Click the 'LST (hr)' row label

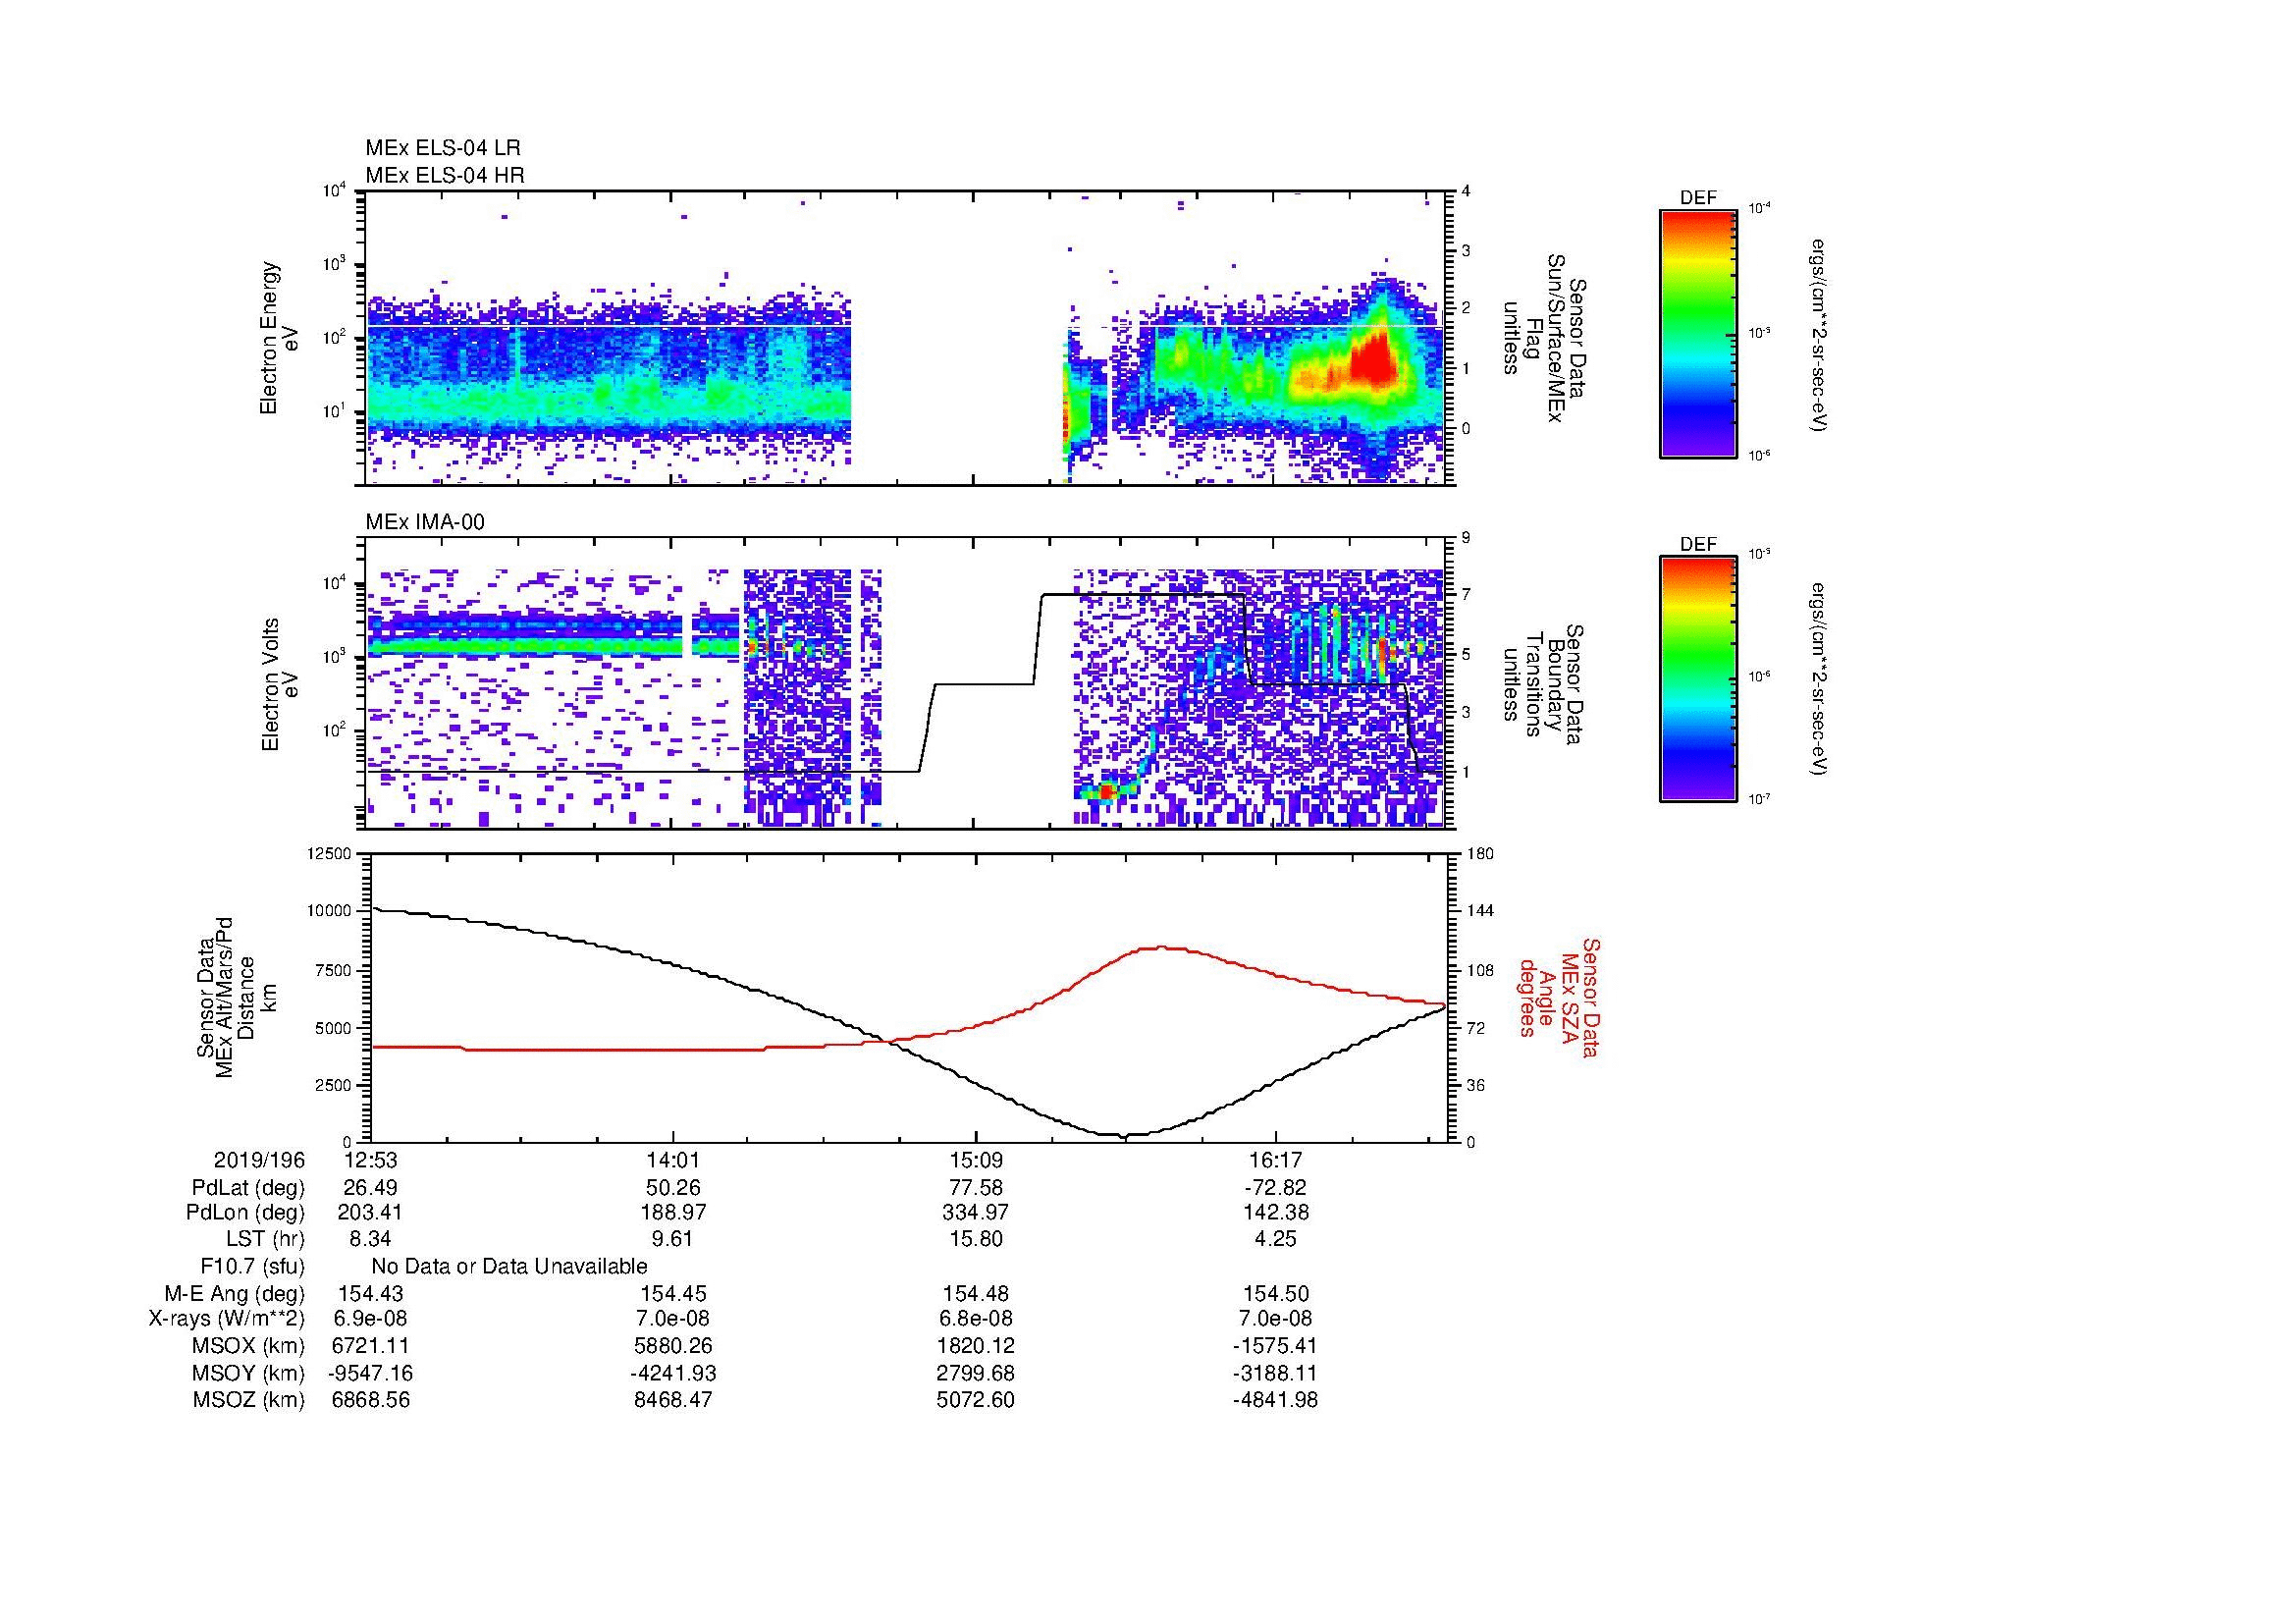pyautogui.click(x=265, y=1239)
